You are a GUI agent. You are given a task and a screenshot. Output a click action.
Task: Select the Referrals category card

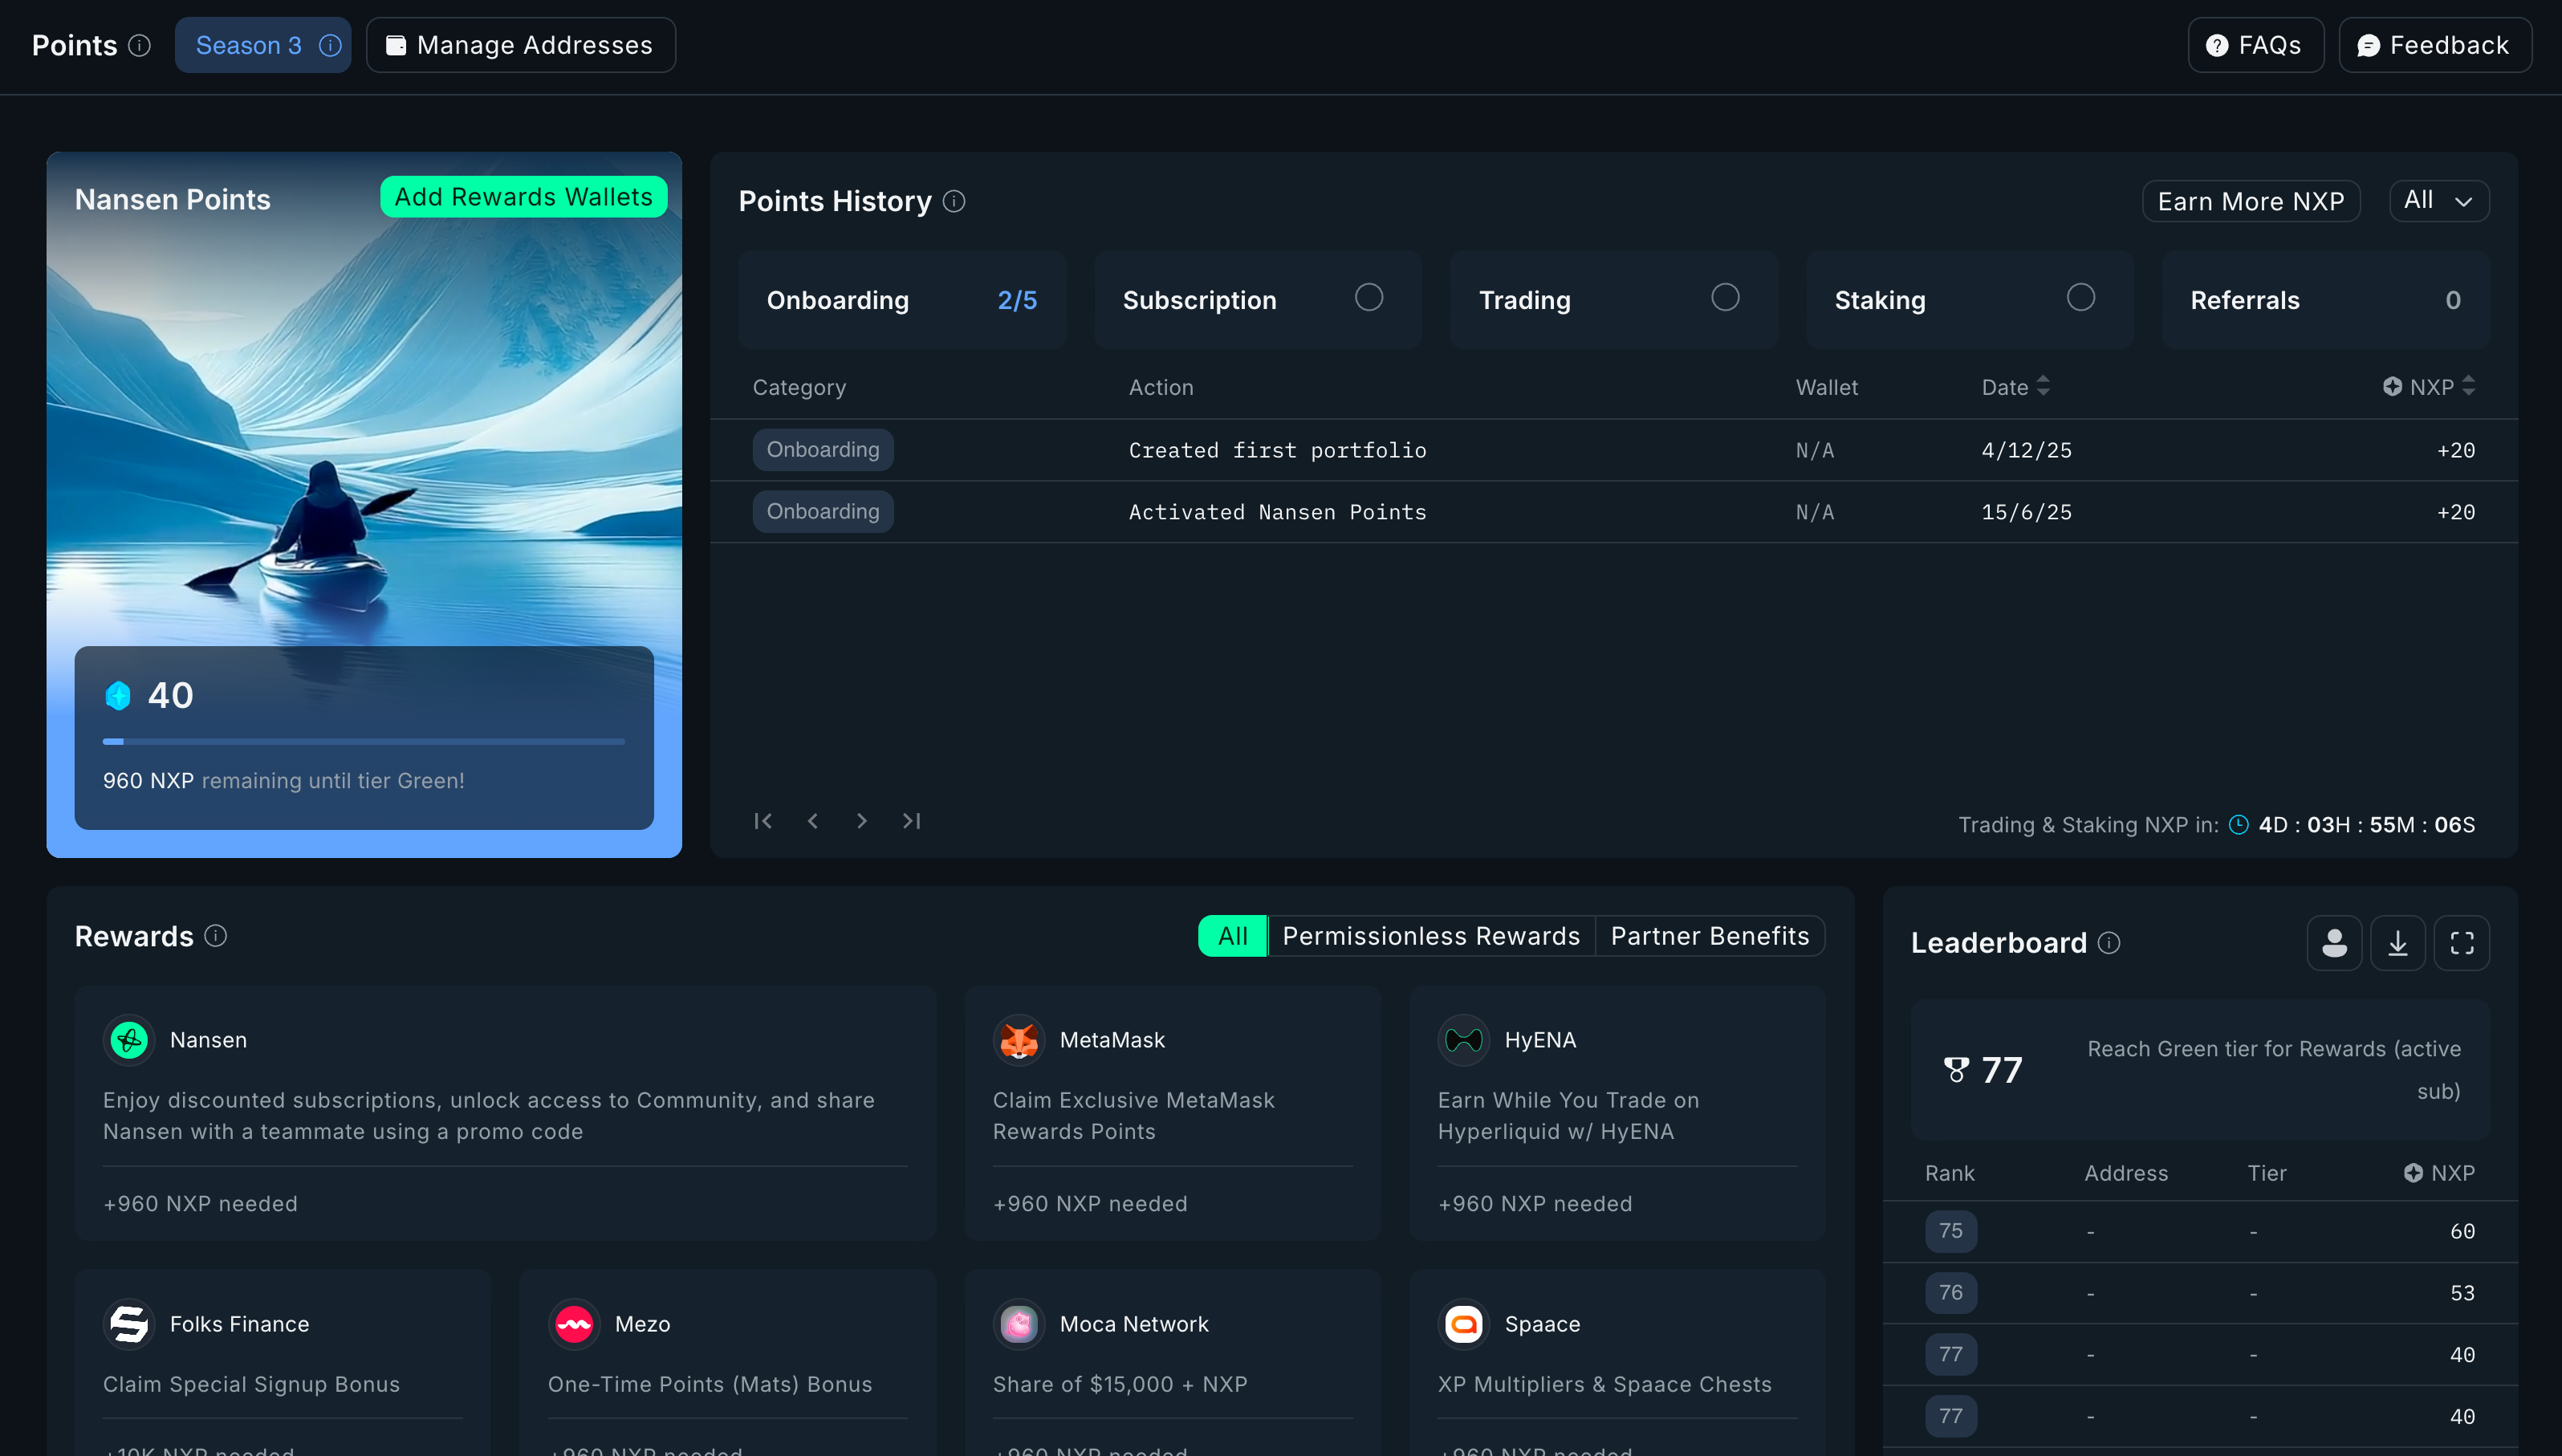coord(2325,299)
